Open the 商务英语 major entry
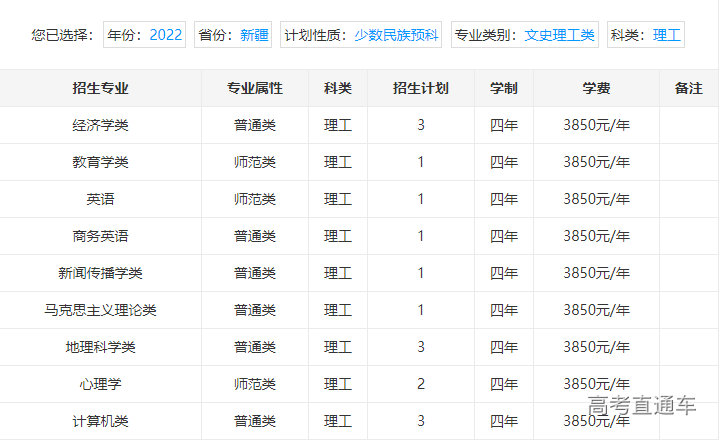 point(100,236)
